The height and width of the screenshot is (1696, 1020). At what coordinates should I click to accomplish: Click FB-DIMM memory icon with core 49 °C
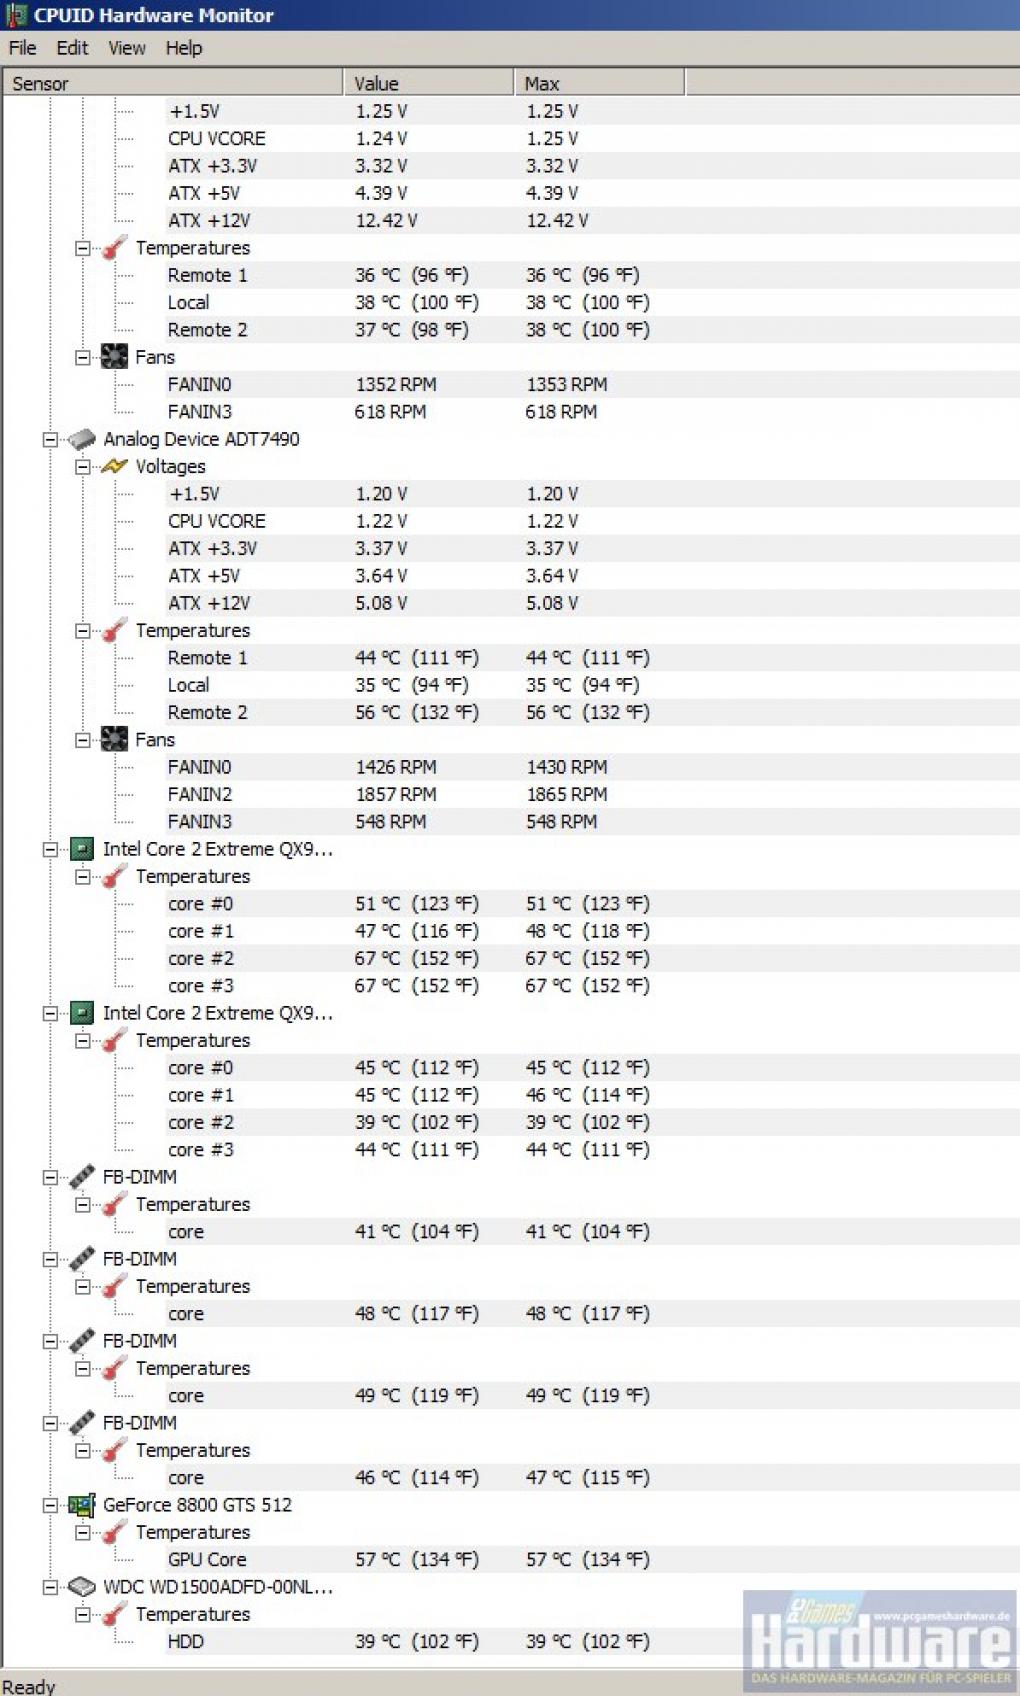click(x=81, y=1341)
